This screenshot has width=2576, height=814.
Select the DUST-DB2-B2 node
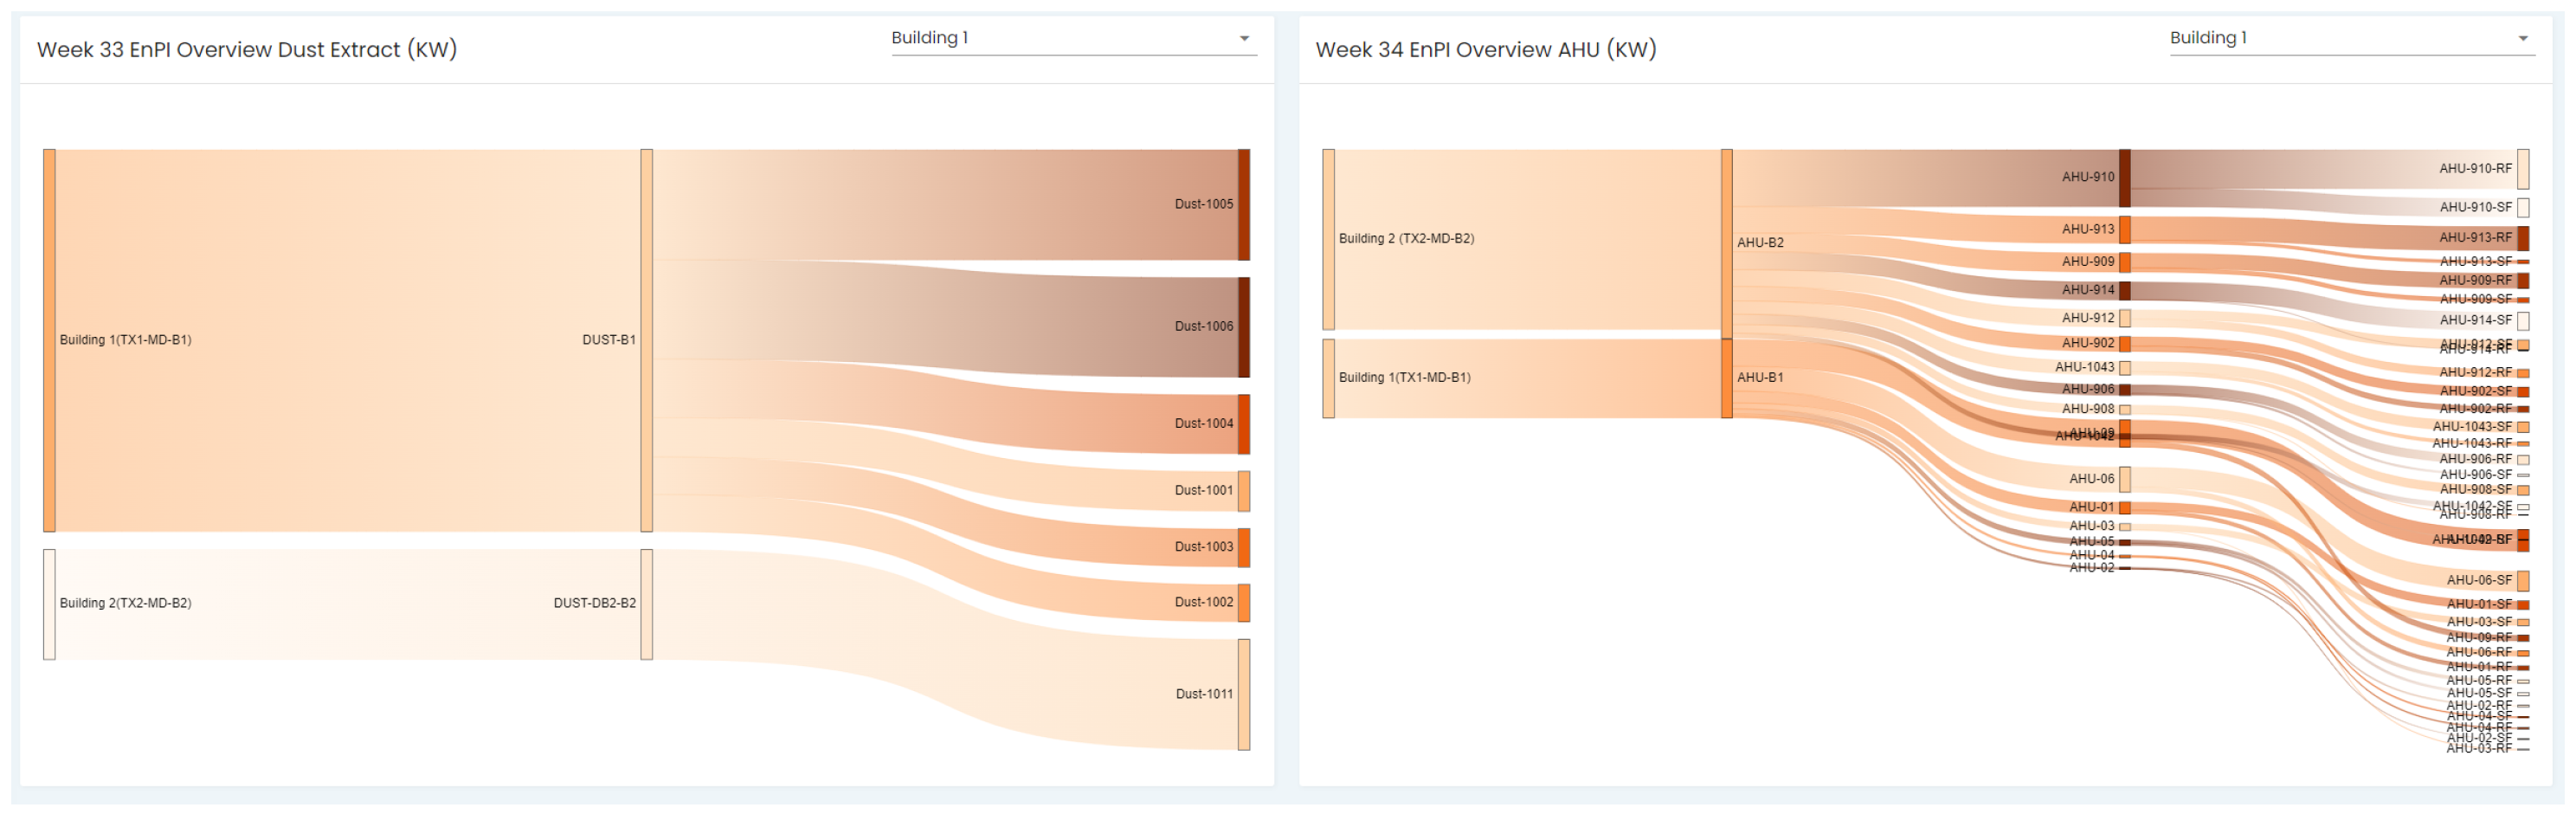(x=647, y=604)
